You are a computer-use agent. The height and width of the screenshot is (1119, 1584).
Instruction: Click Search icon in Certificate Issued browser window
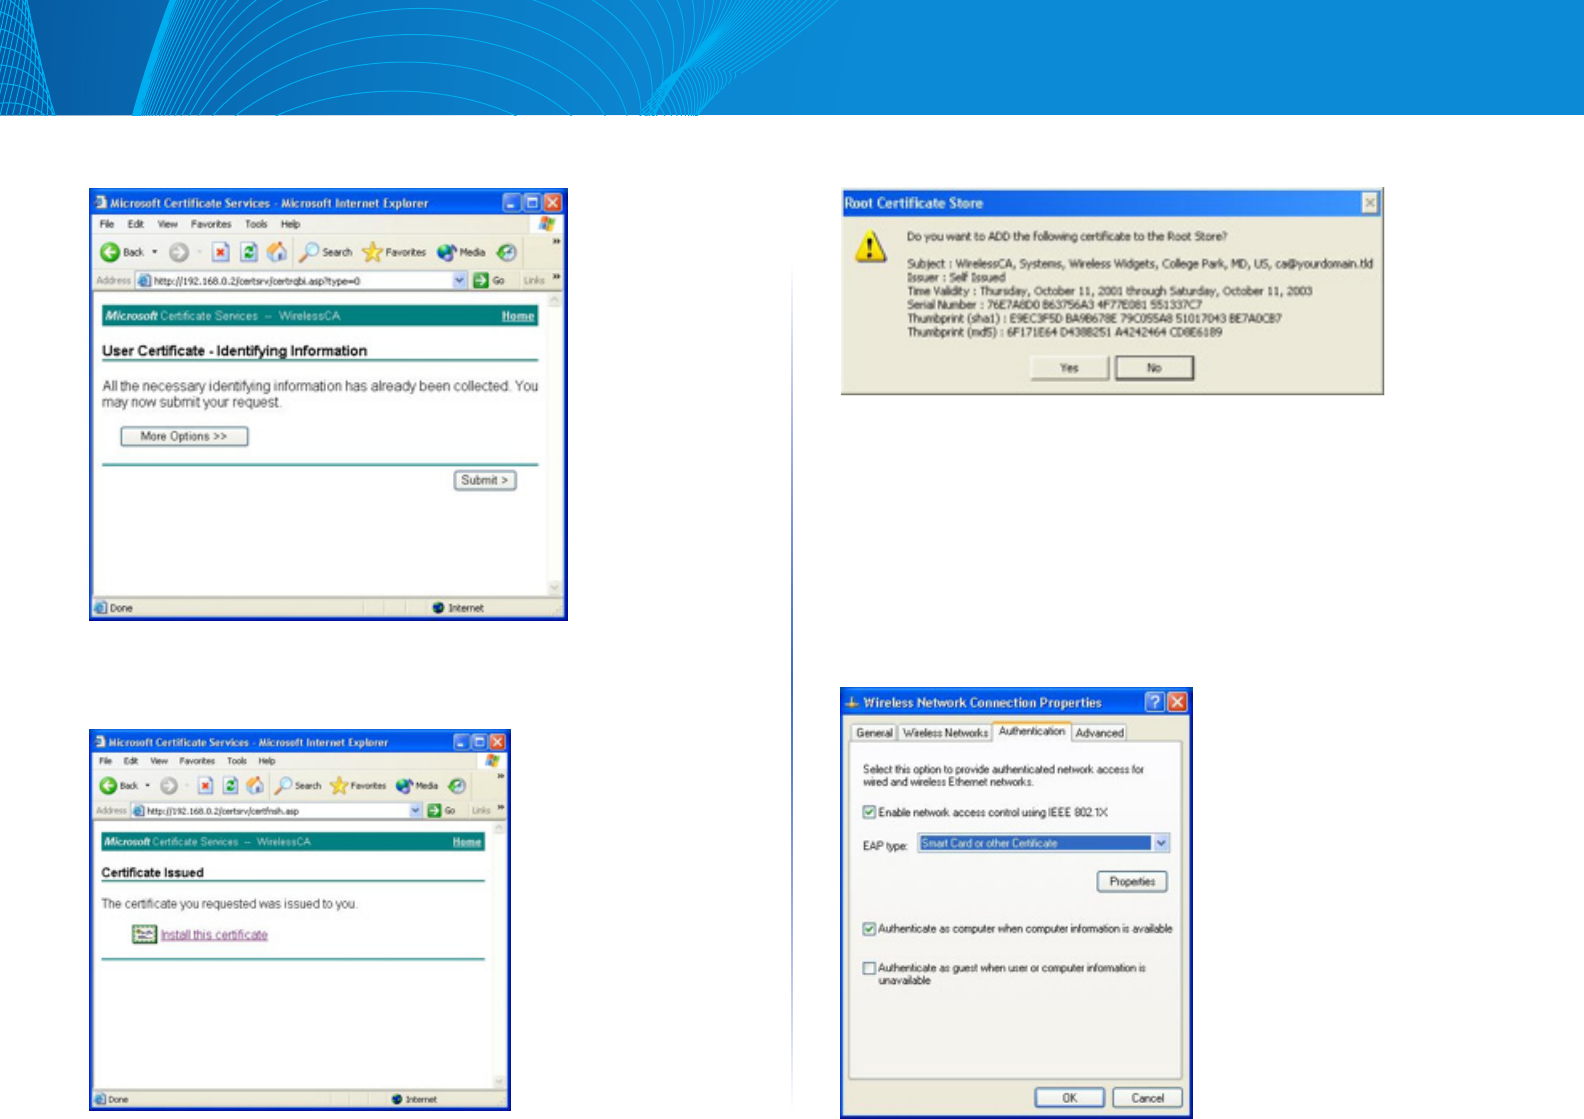[x=285, y=786]
